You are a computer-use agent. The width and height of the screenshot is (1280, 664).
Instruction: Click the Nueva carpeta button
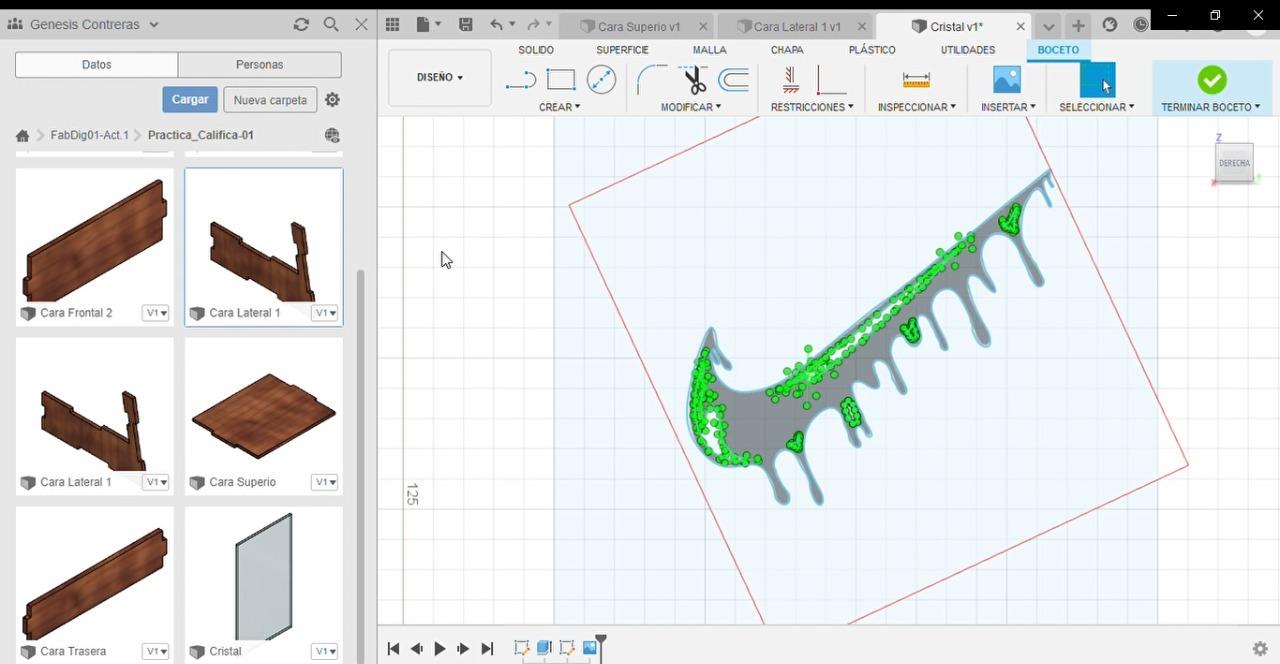pos(270,100)
